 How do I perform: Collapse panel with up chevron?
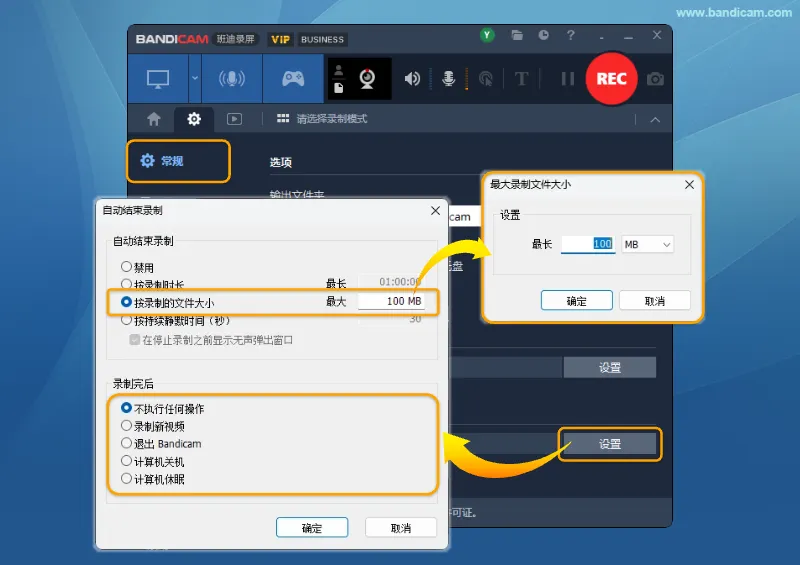point(655,120)
